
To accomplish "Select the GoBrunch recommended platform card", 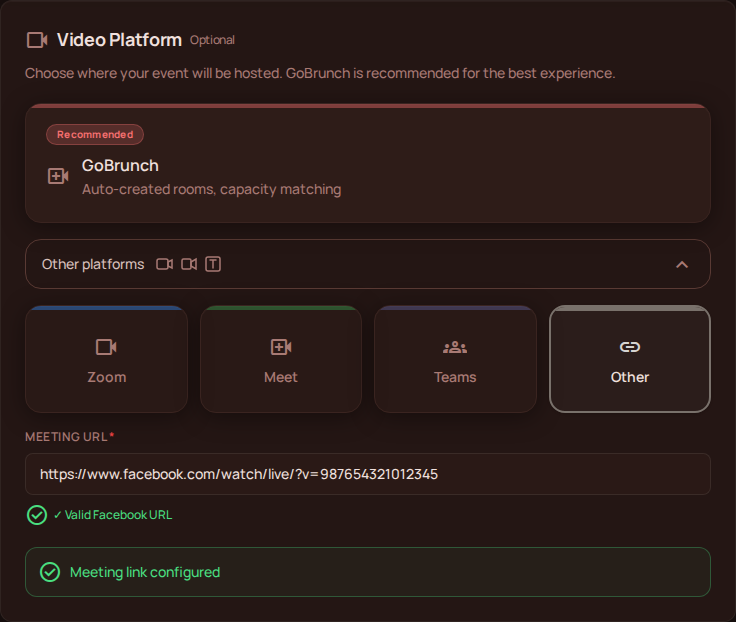I will point(368,163).
